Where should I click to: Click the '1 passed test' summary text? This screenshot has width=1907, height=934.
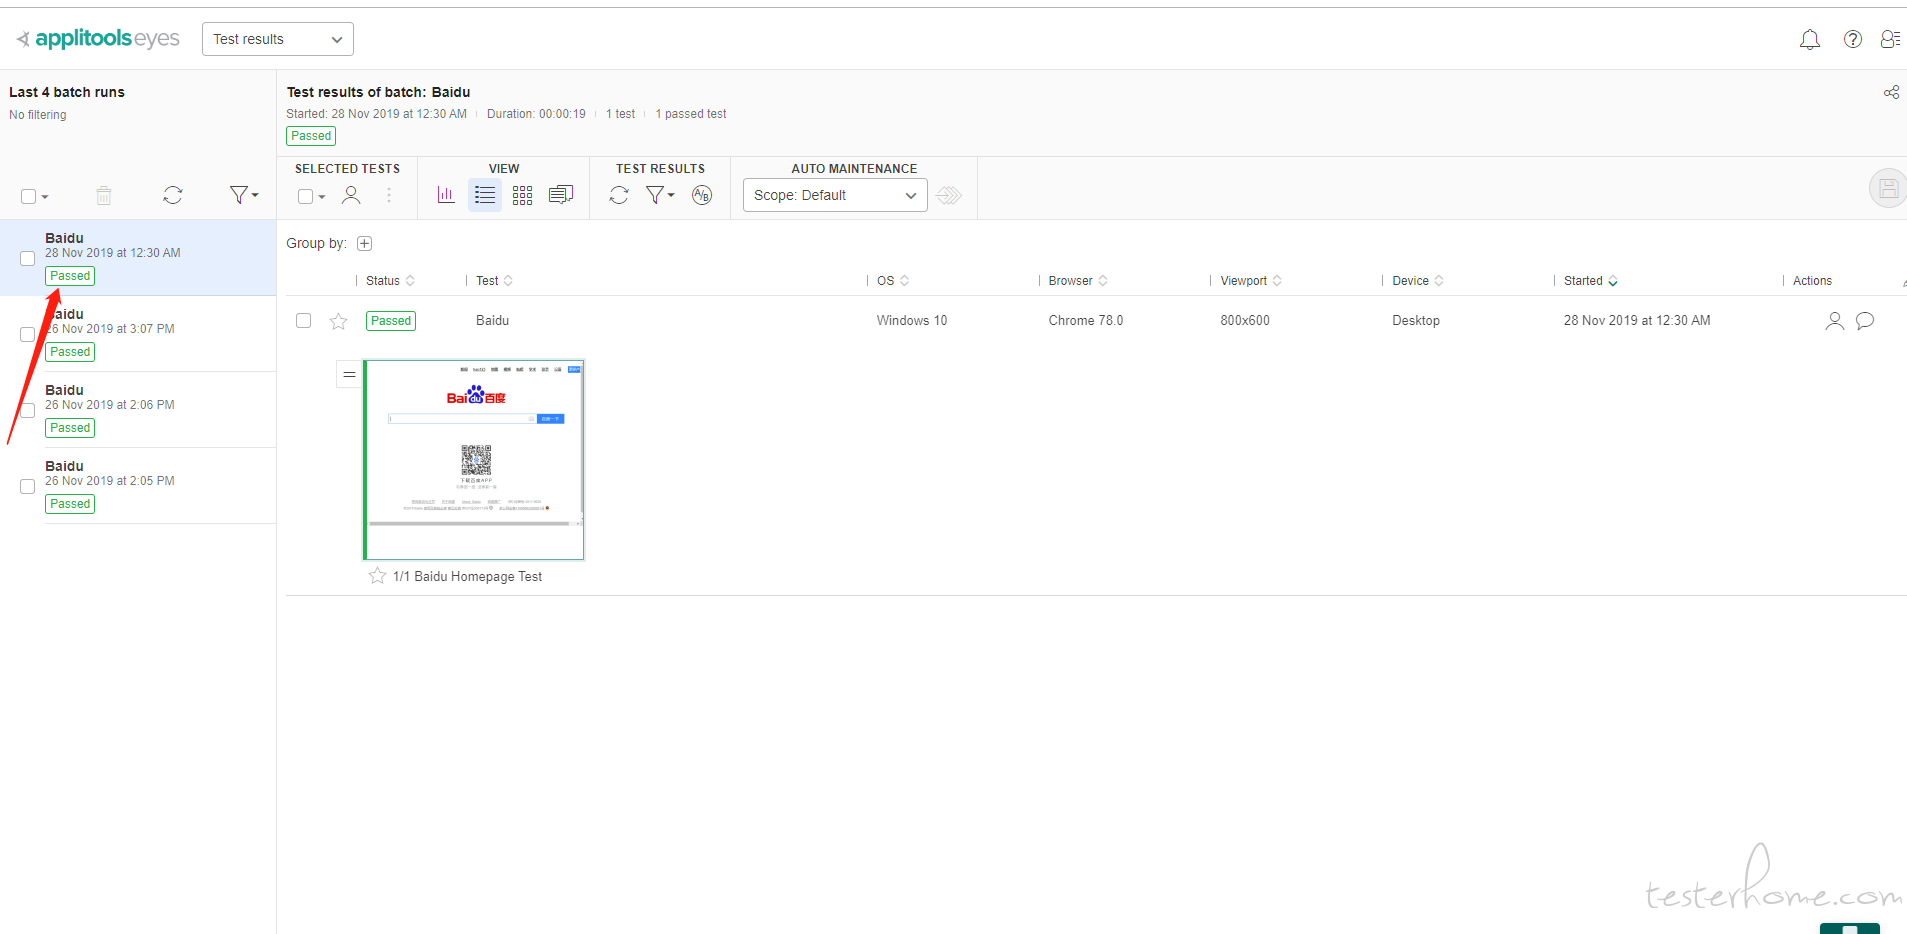pos(691,114)
